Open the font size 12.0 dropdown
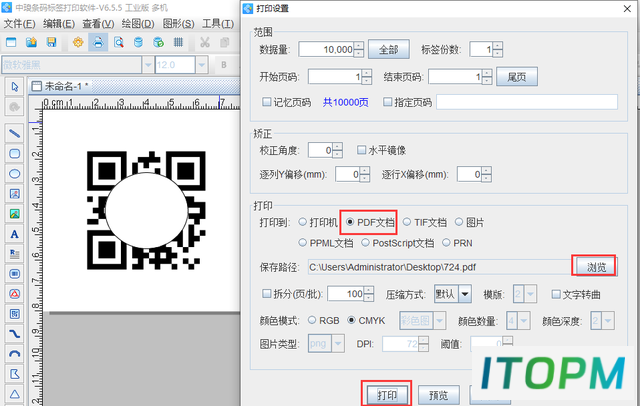The width and height of the screenshot is (640, 406). (201, 65)
